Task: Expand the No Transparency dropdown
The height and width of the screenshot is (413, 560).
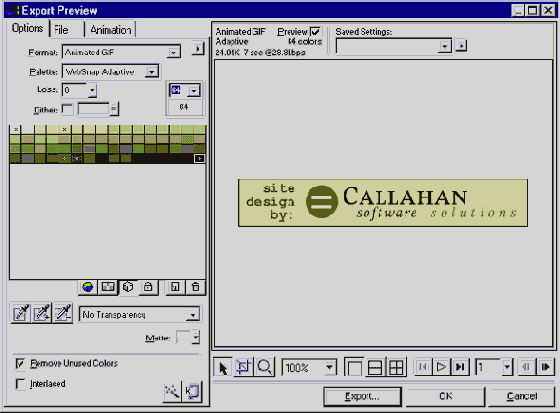Action: pos(140,315)
